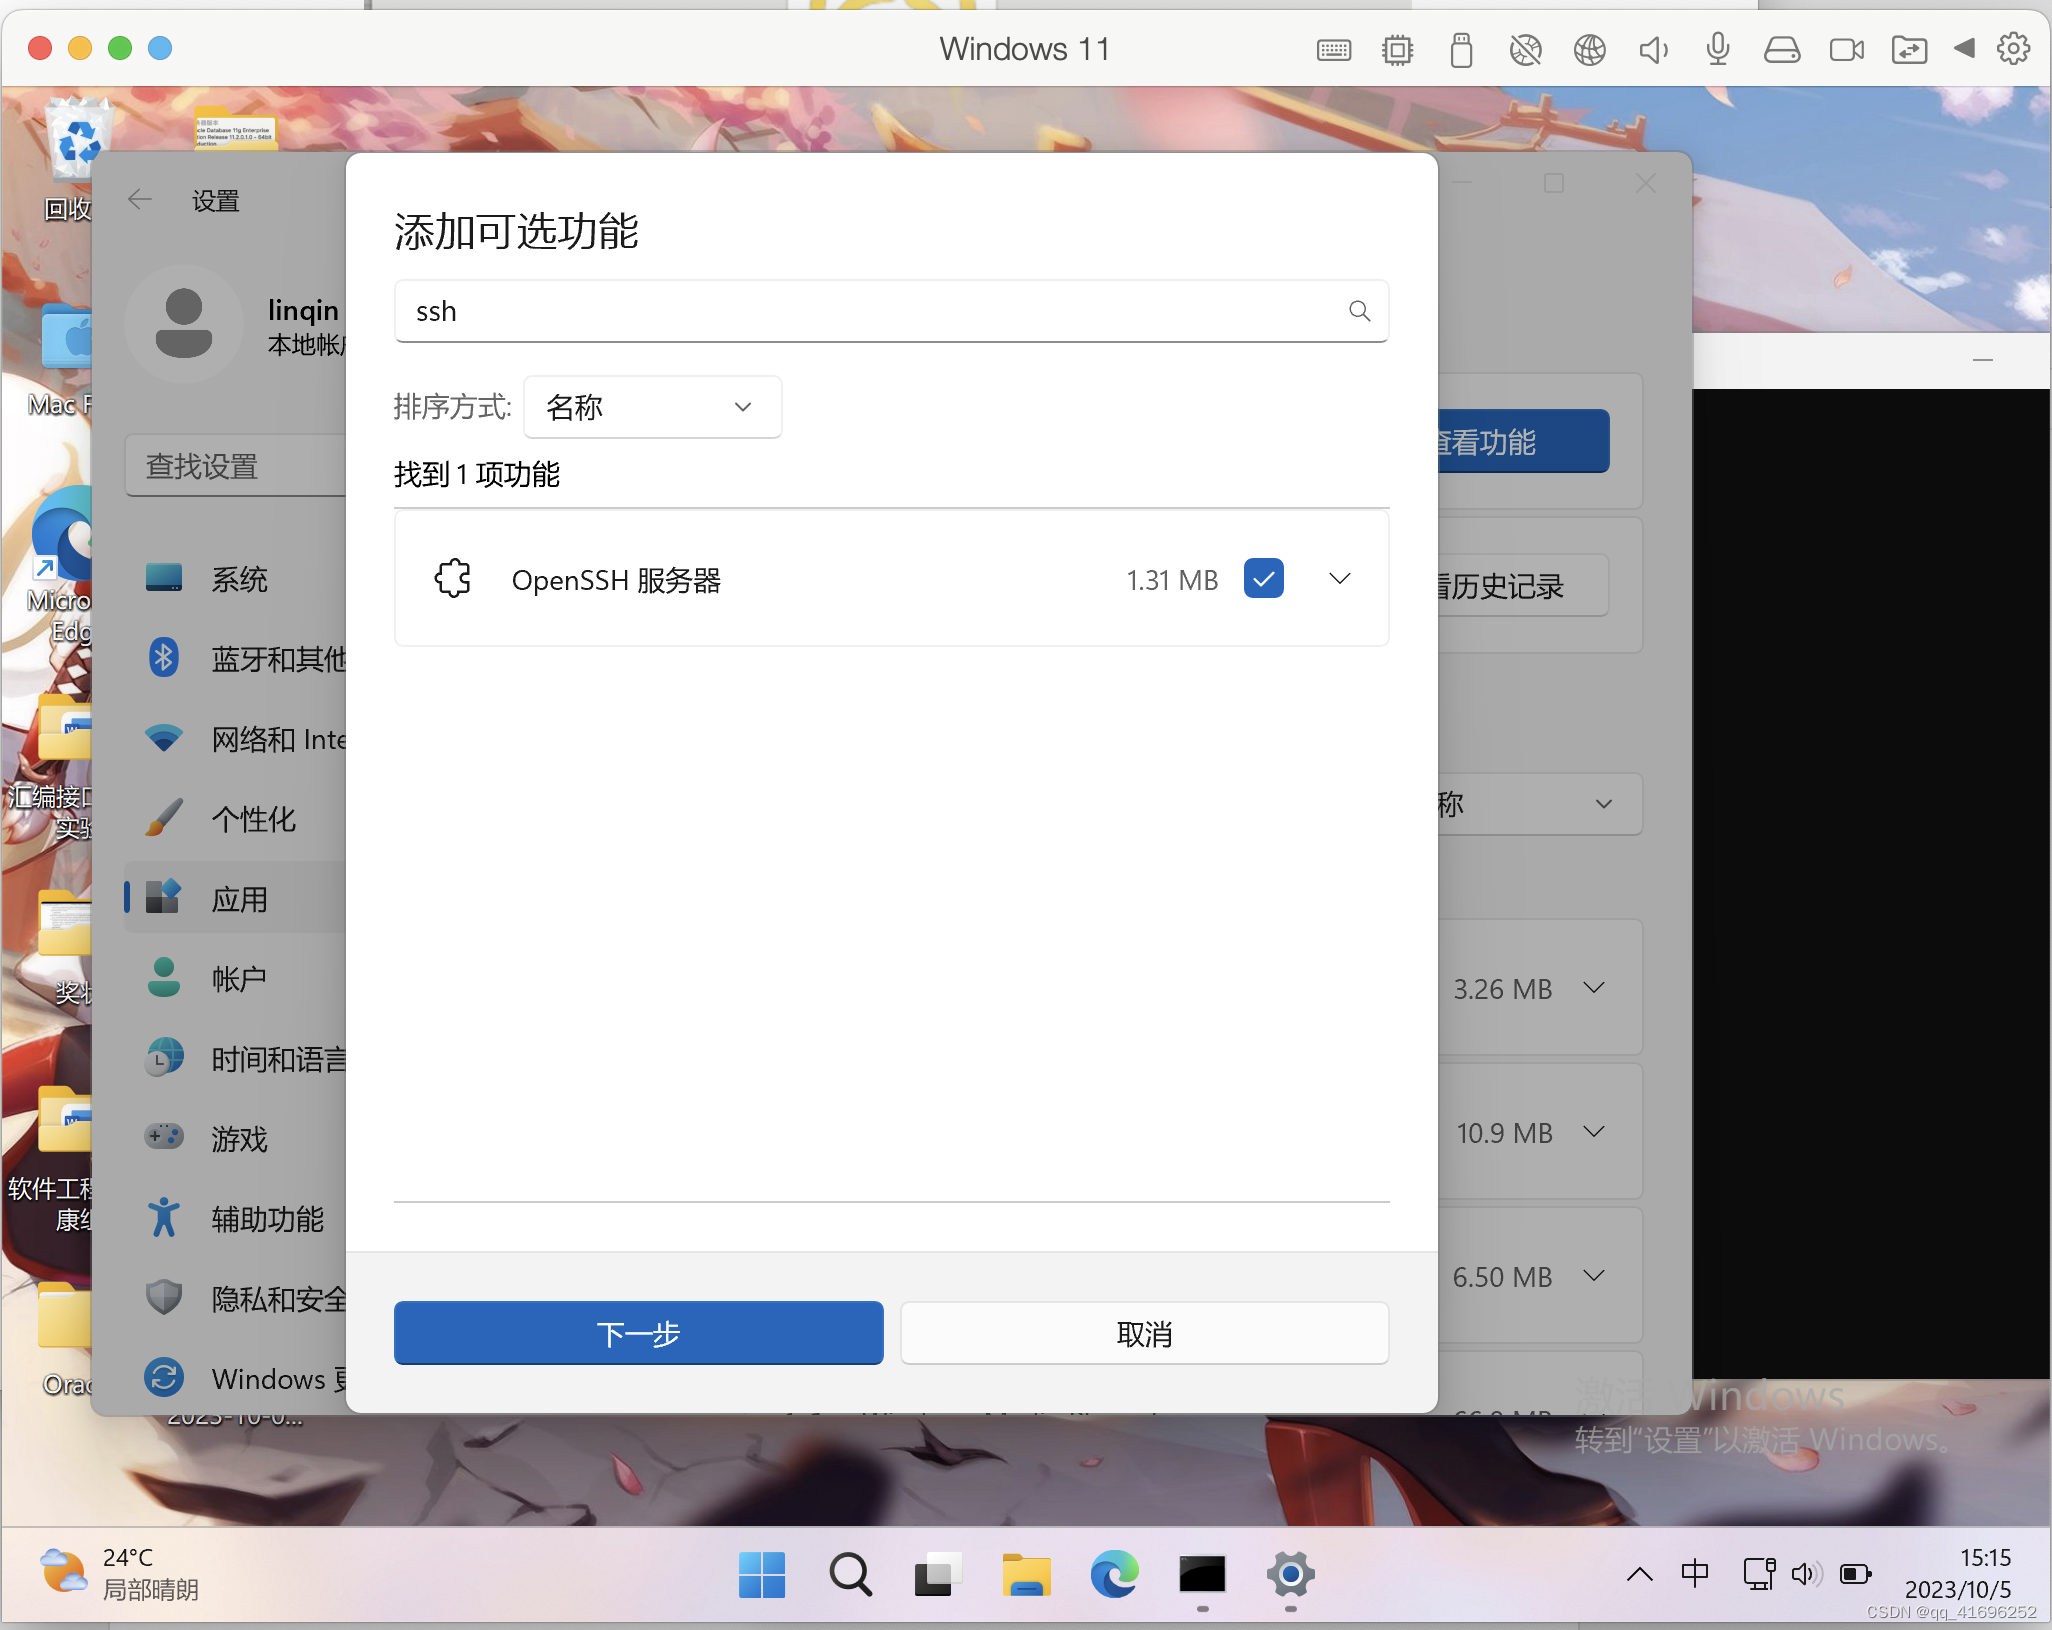This screenshot has height=1630, width=2052.
Task: Open 辅助功能 settings category
Action: tap(235, 1219)
